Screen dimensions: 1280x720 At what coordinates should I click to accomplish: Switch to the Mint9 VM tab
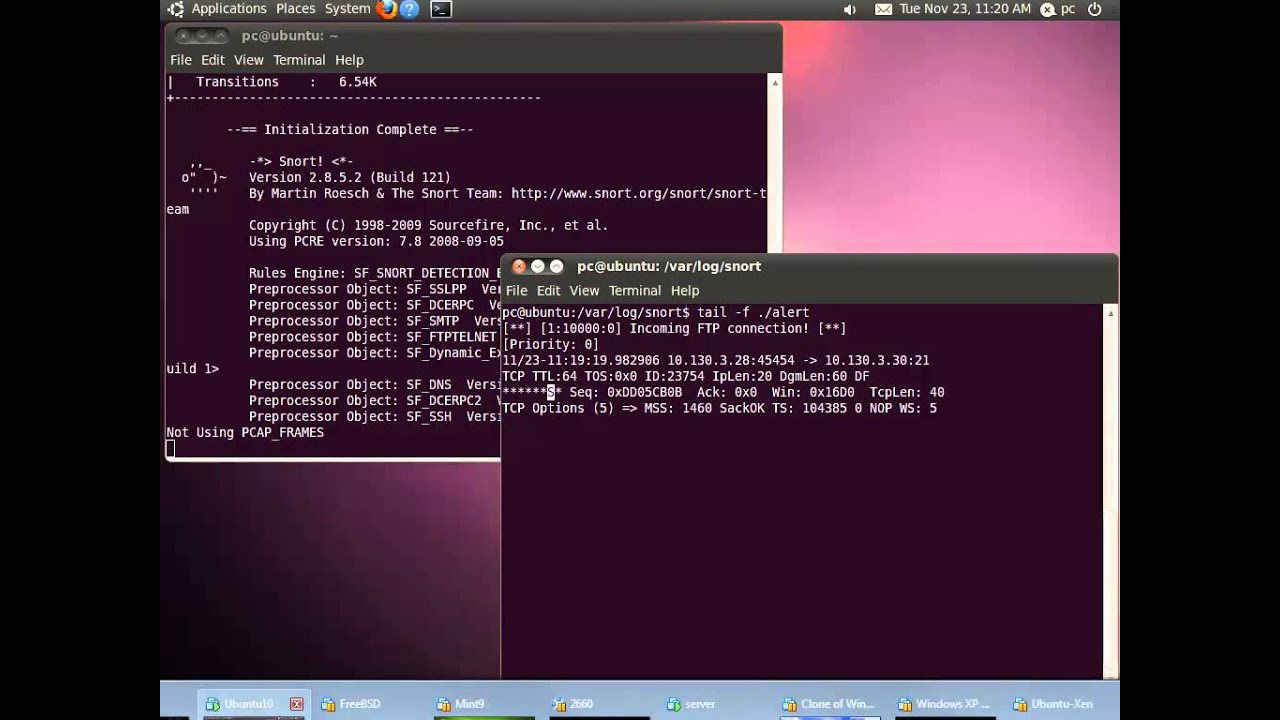462,704
